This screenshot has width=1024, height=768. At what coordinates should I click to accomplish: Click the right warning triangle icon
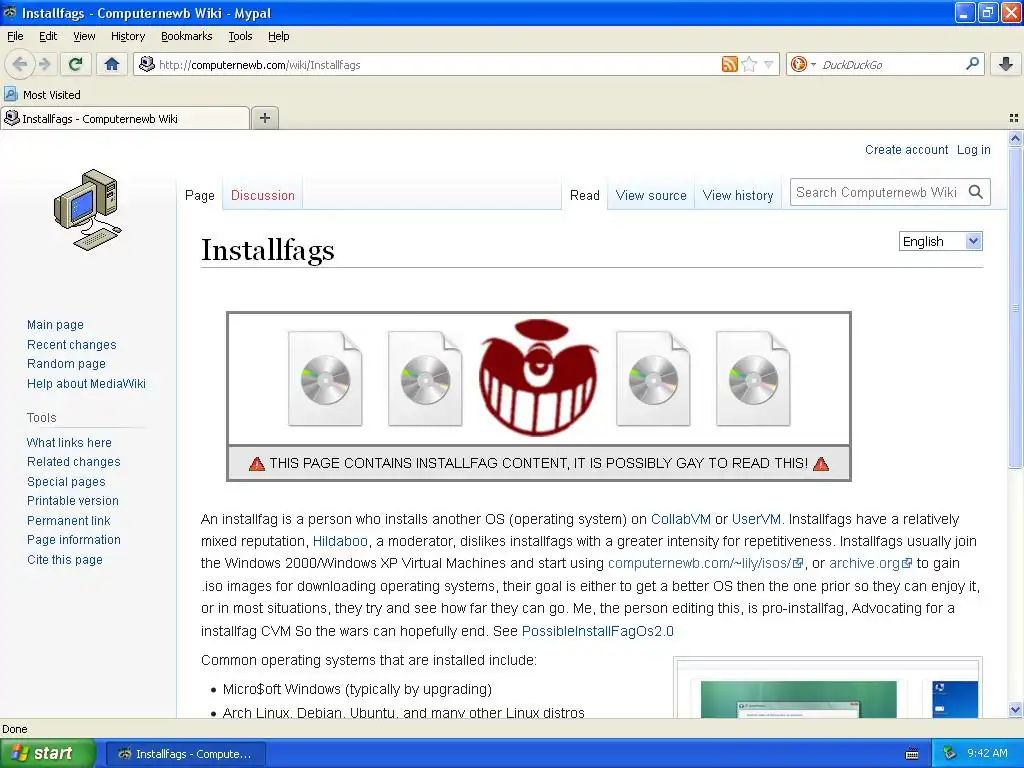click(821, 464)
